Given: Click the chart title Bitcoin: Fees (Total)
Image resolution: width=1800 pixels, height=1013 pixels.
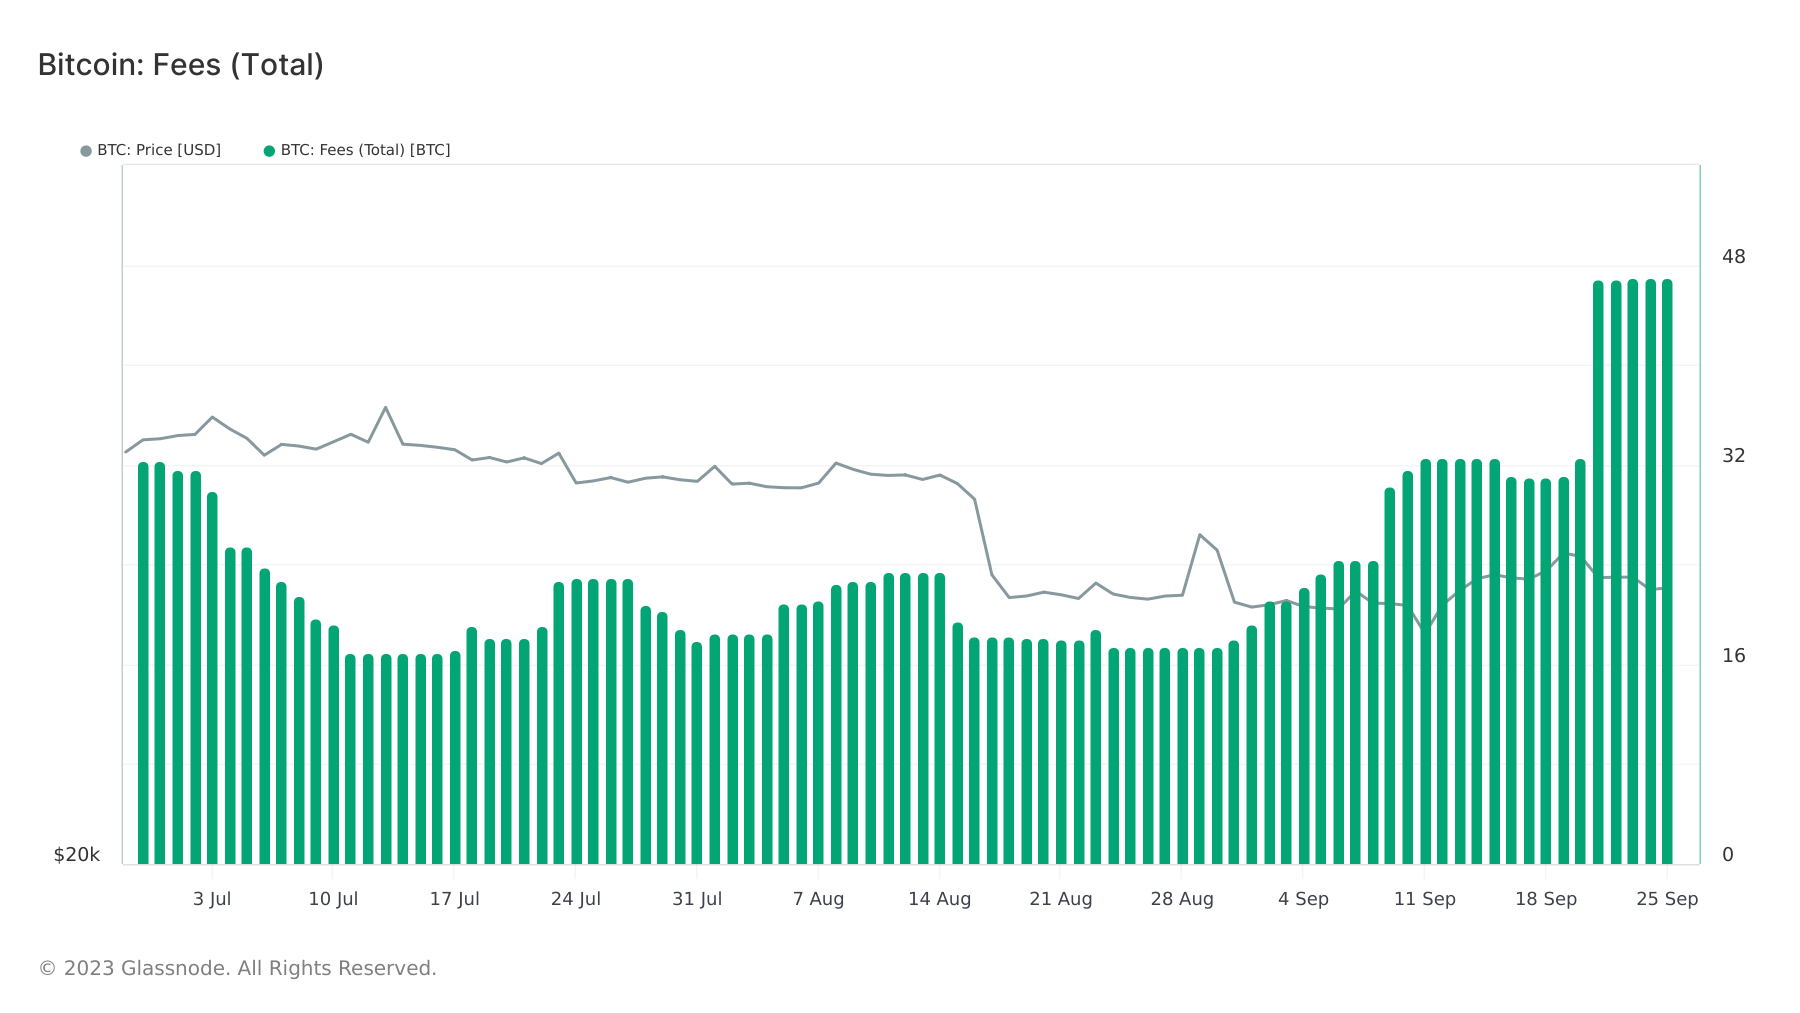Looking at the screenshot, I should pyautogui.click(x=181, y=65).
